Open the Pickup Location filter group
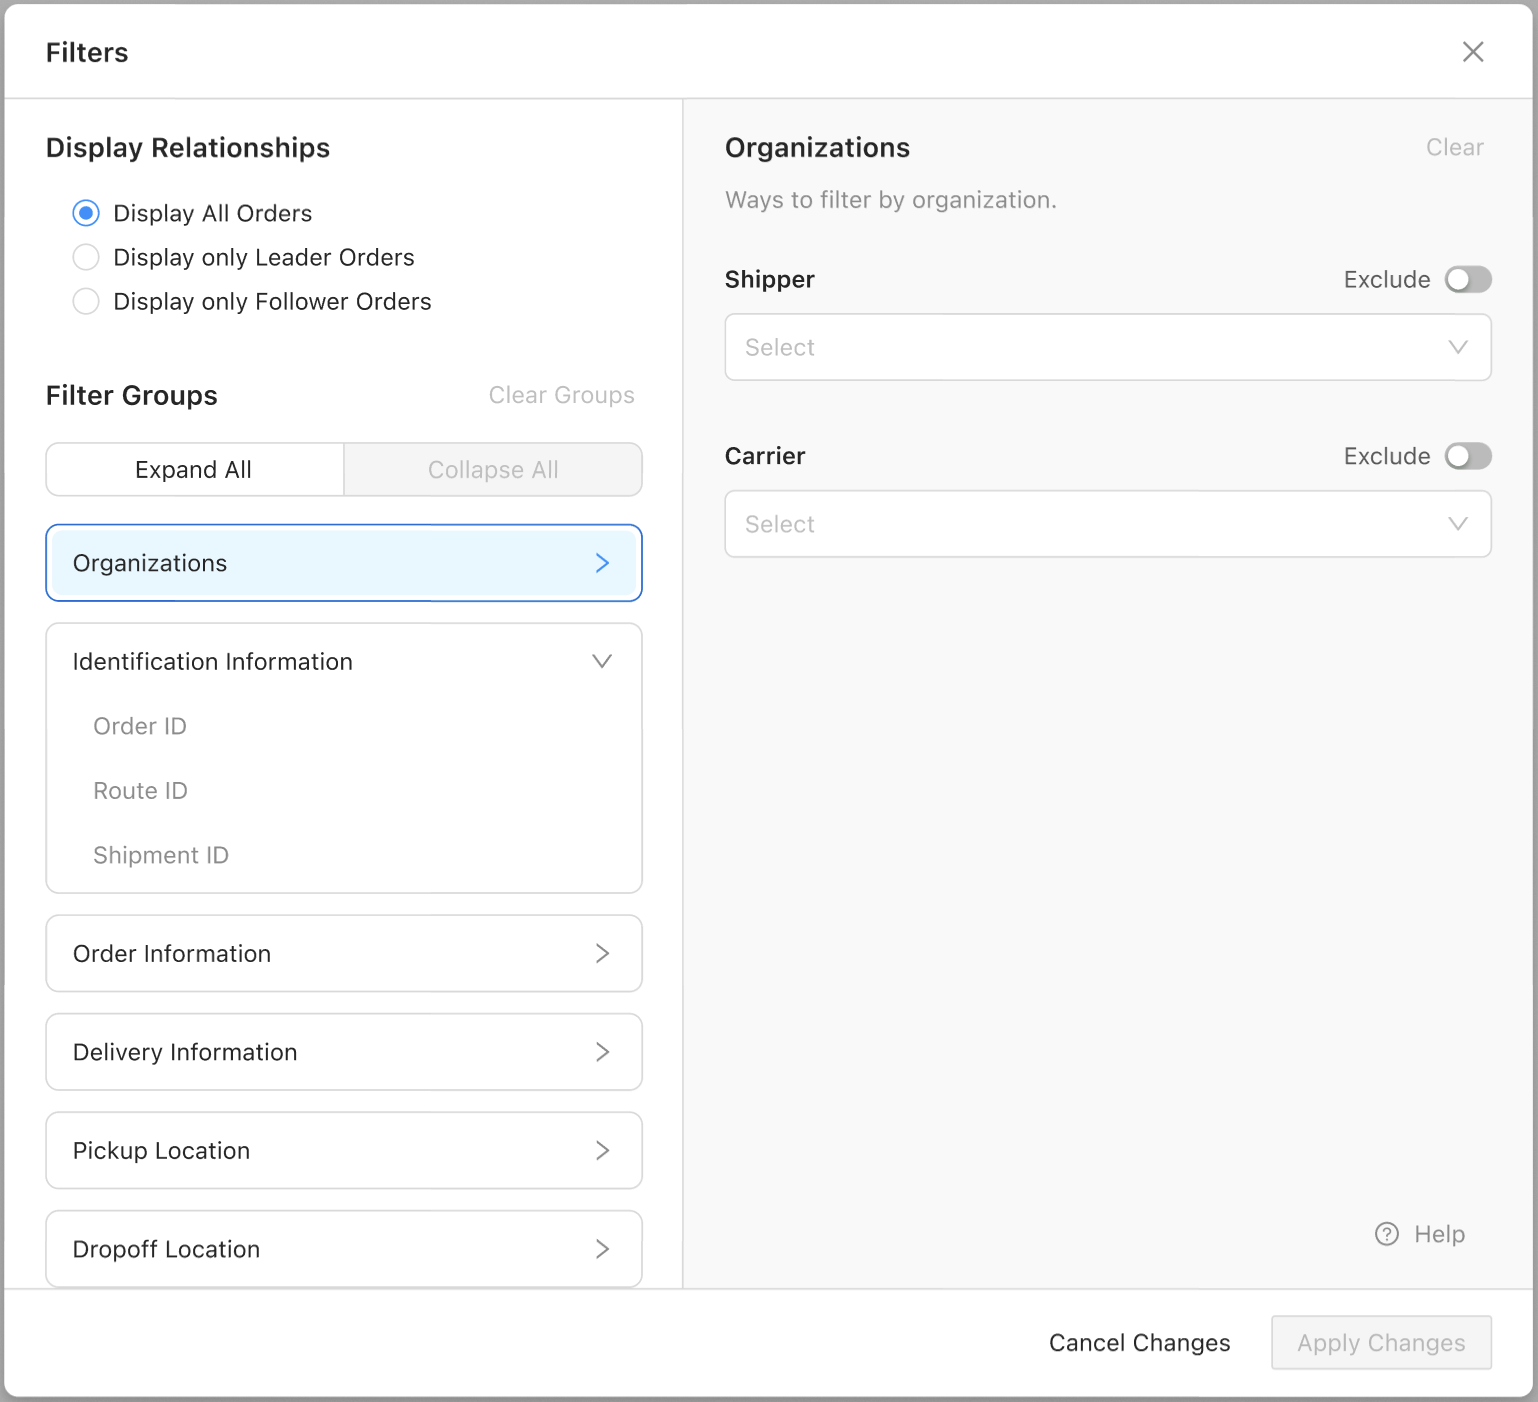The image size is (1538, 1402). click(x=343, y=1150)
